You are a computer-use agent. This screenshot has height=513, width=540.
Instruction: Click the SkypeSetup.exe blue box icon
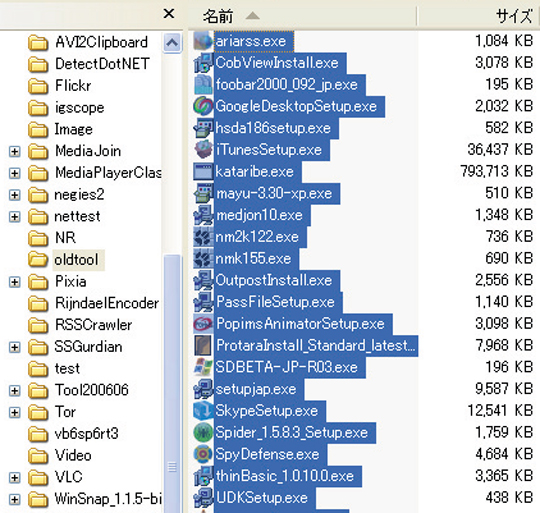coord(203,411)
